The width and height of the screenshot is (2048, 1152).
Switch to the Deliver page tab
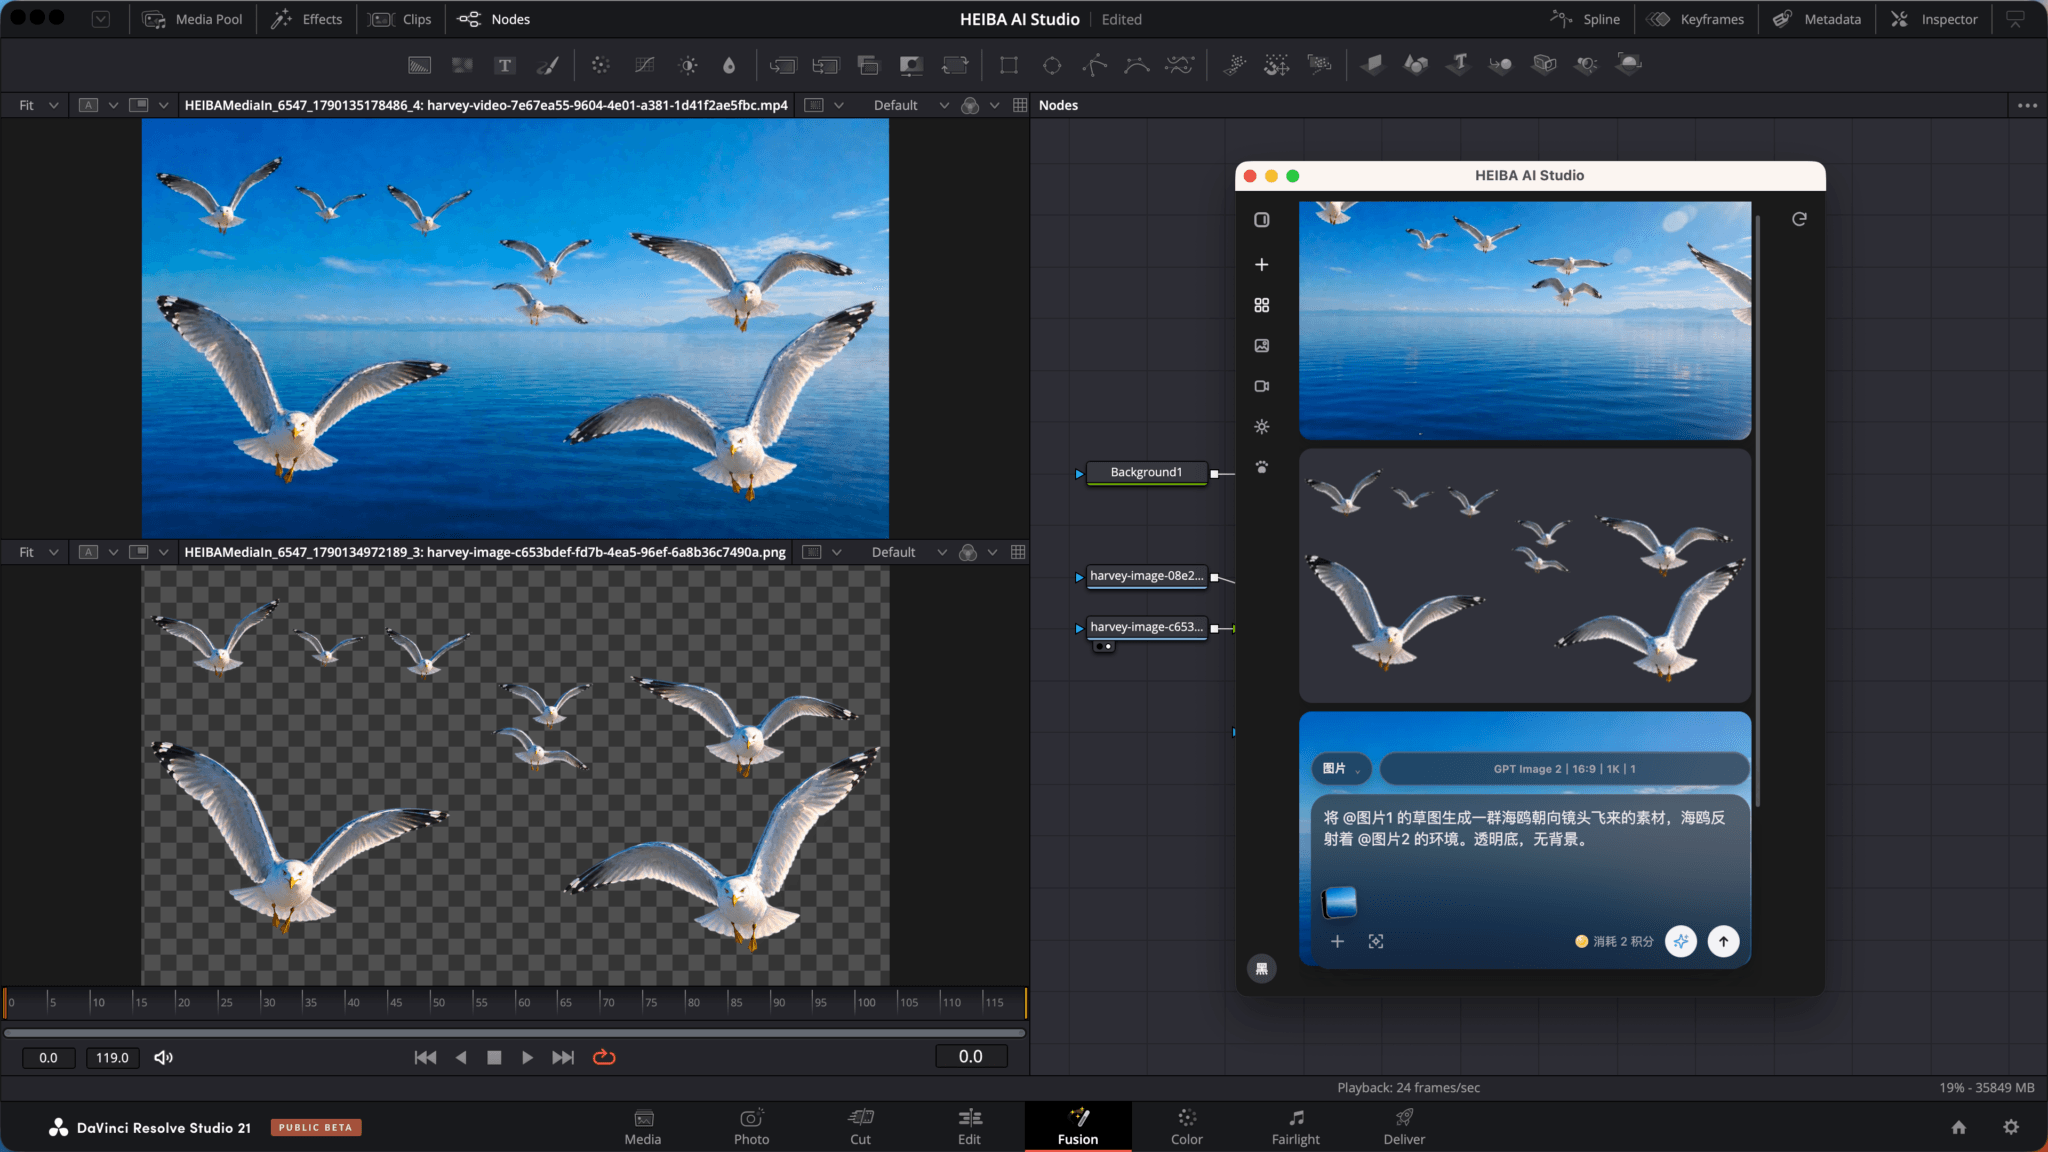pos(1404,1127)
